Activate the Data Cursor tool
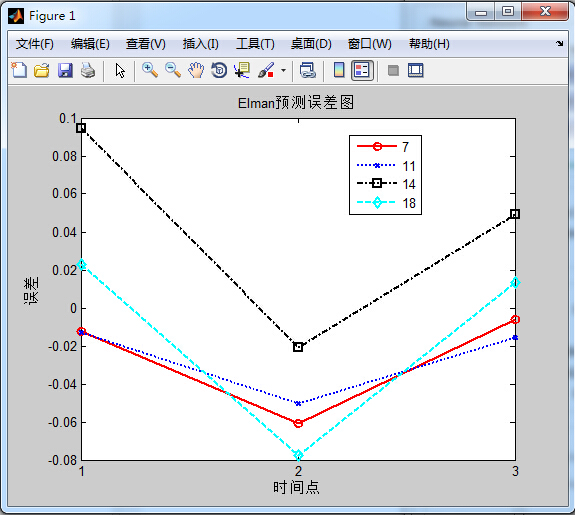 242,70
